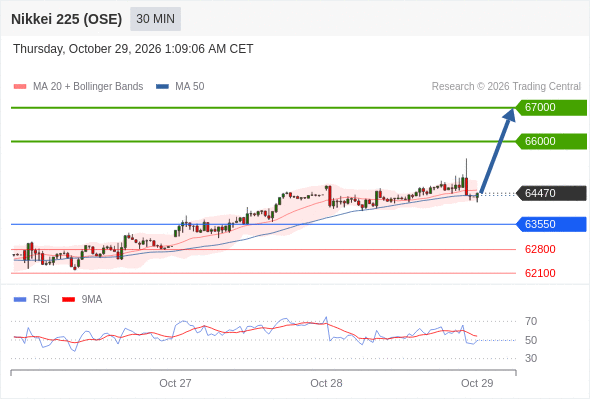Click the RSI axis value 70
The height and width of the screenshot is (400, 590).
[x=531, y=321]
